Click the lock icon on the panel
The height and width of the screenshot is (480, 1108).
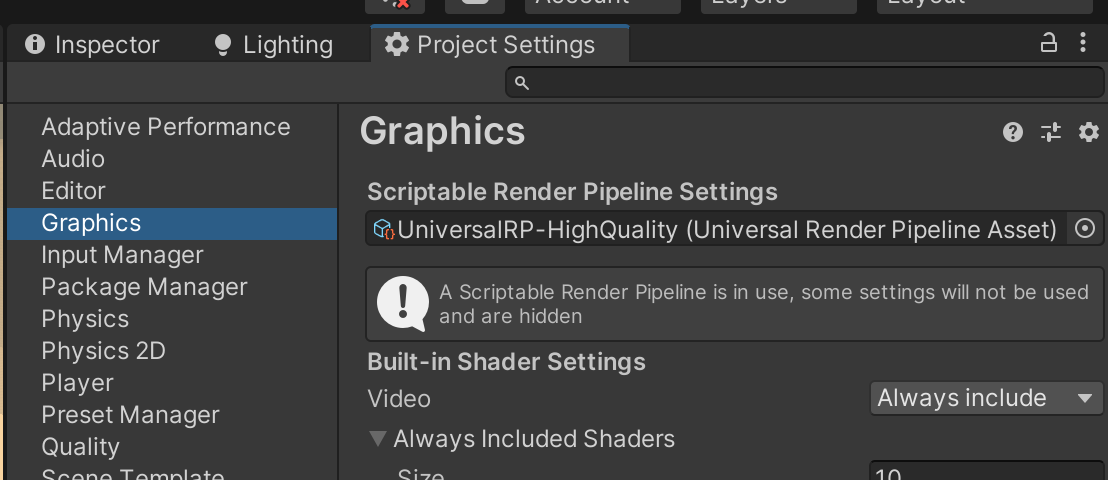click(1049, 43)
